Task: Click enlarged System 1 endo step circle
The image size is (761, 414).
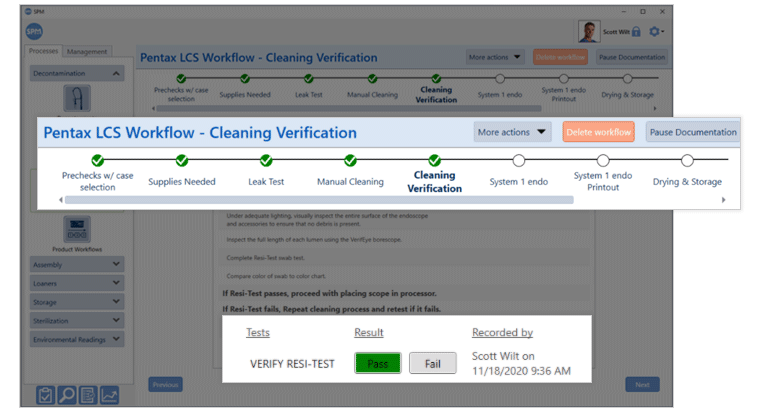Action: (x=519, y=160)
